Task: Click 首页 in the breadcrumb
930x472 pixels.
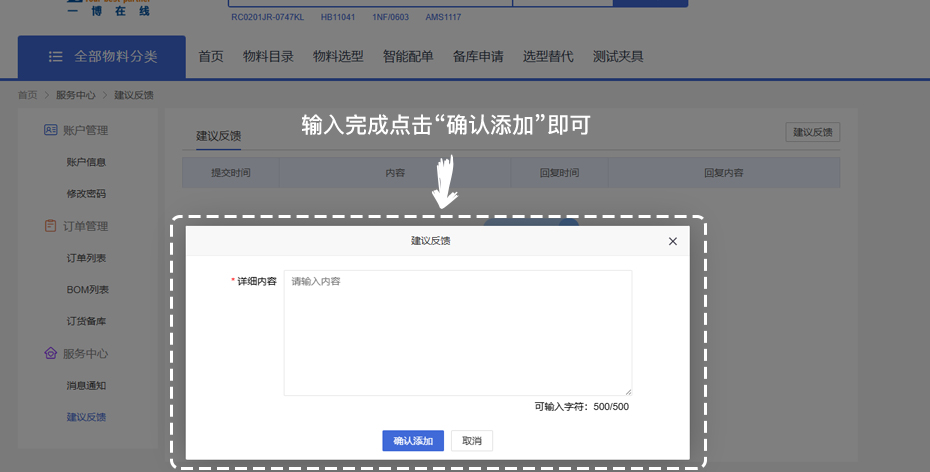Action: coord(27,95)
